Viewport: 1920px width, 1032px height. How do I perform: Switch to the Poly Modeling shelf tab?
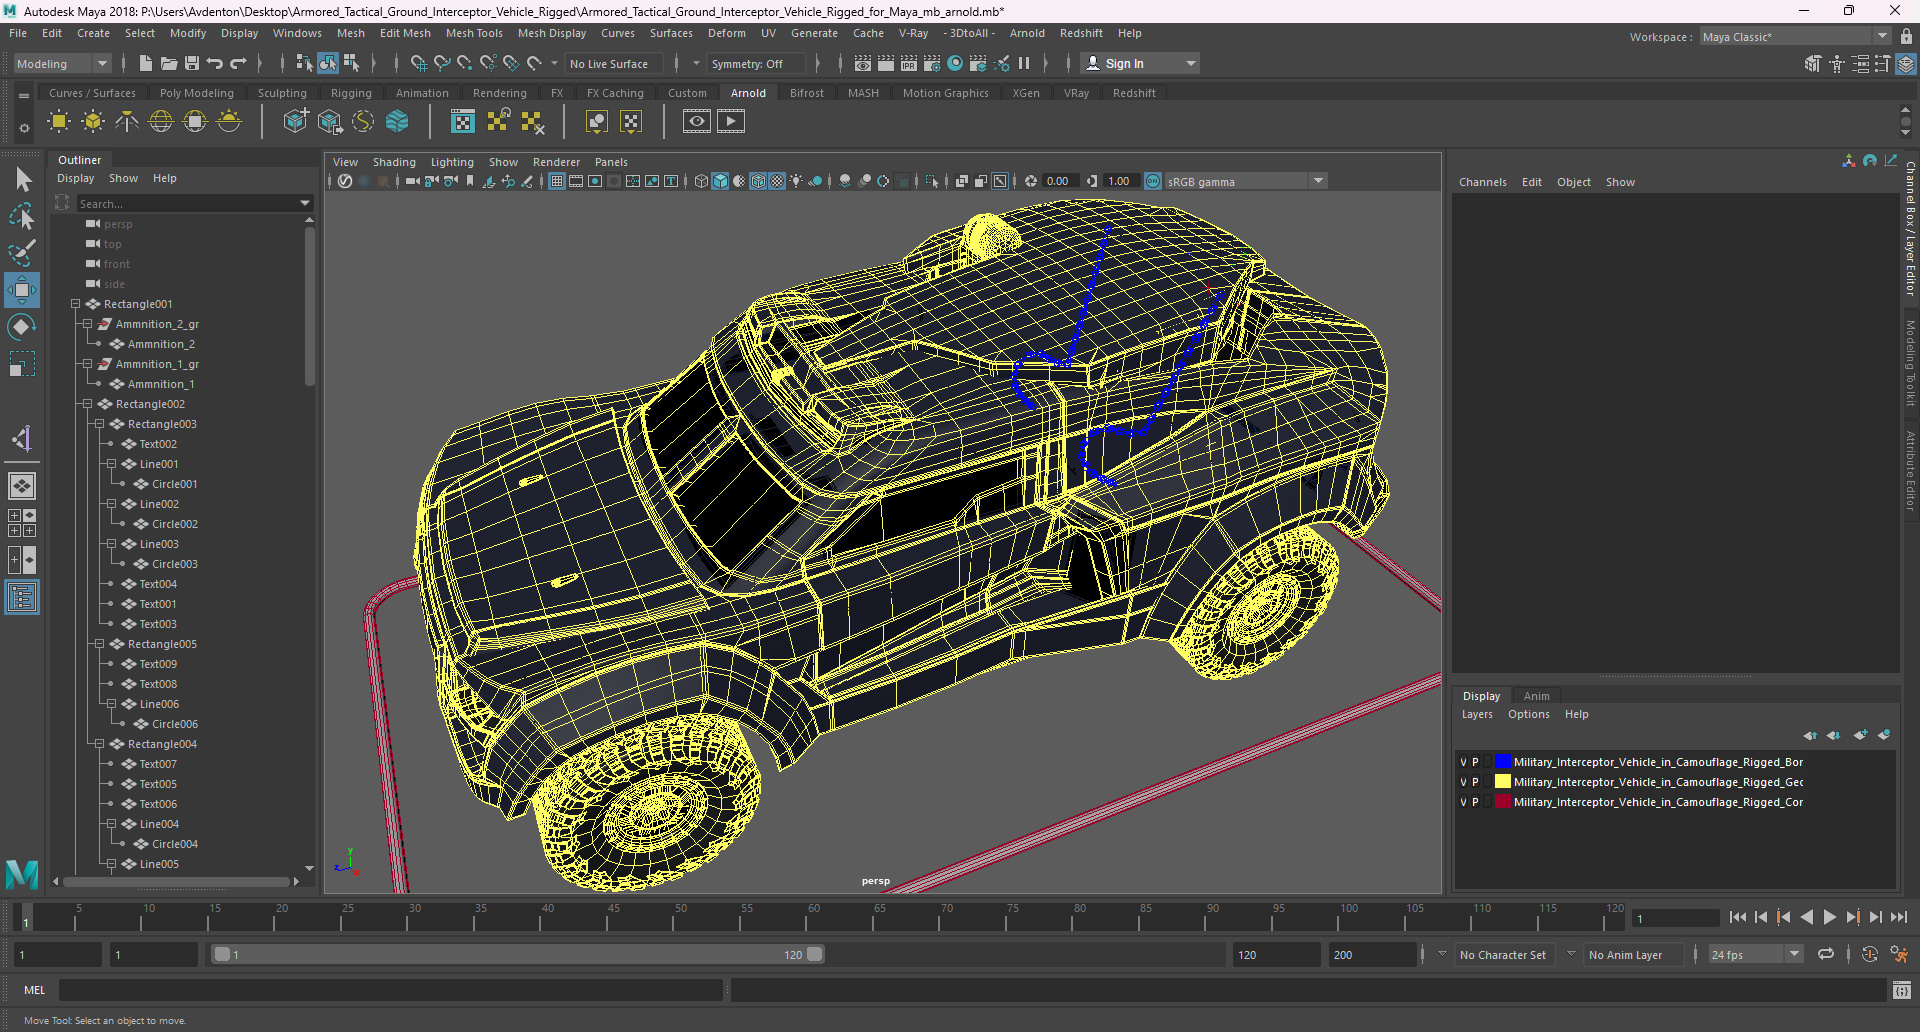(197, 93)
